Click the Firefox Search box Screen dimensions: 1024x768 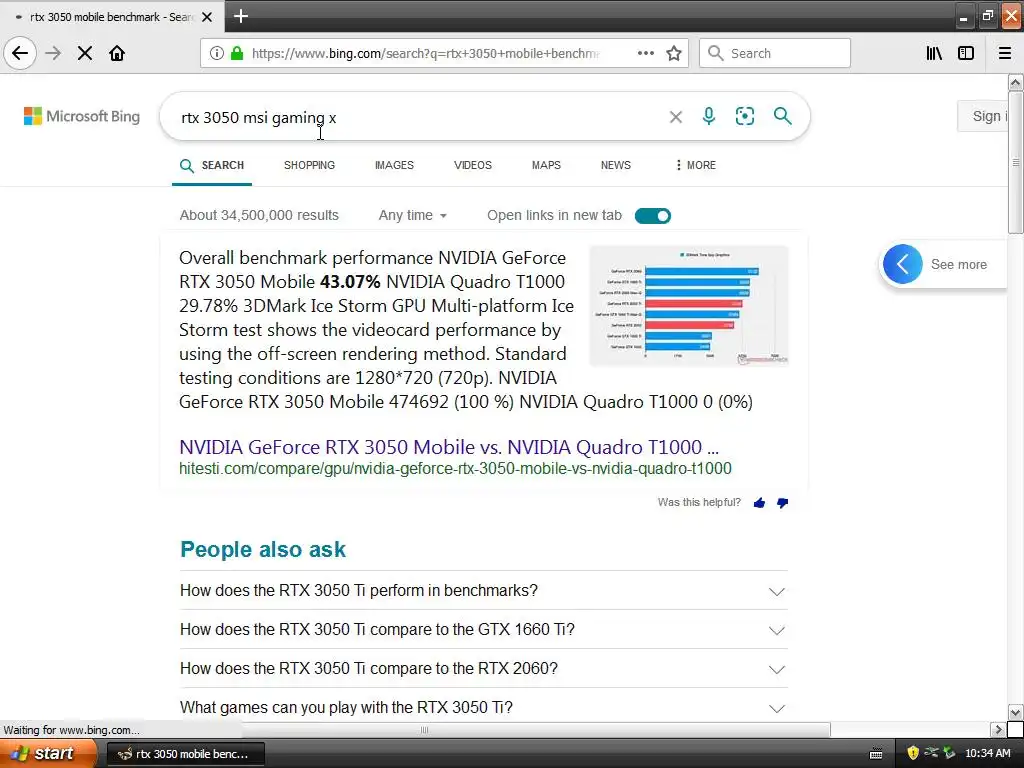(x=775, y=53)
